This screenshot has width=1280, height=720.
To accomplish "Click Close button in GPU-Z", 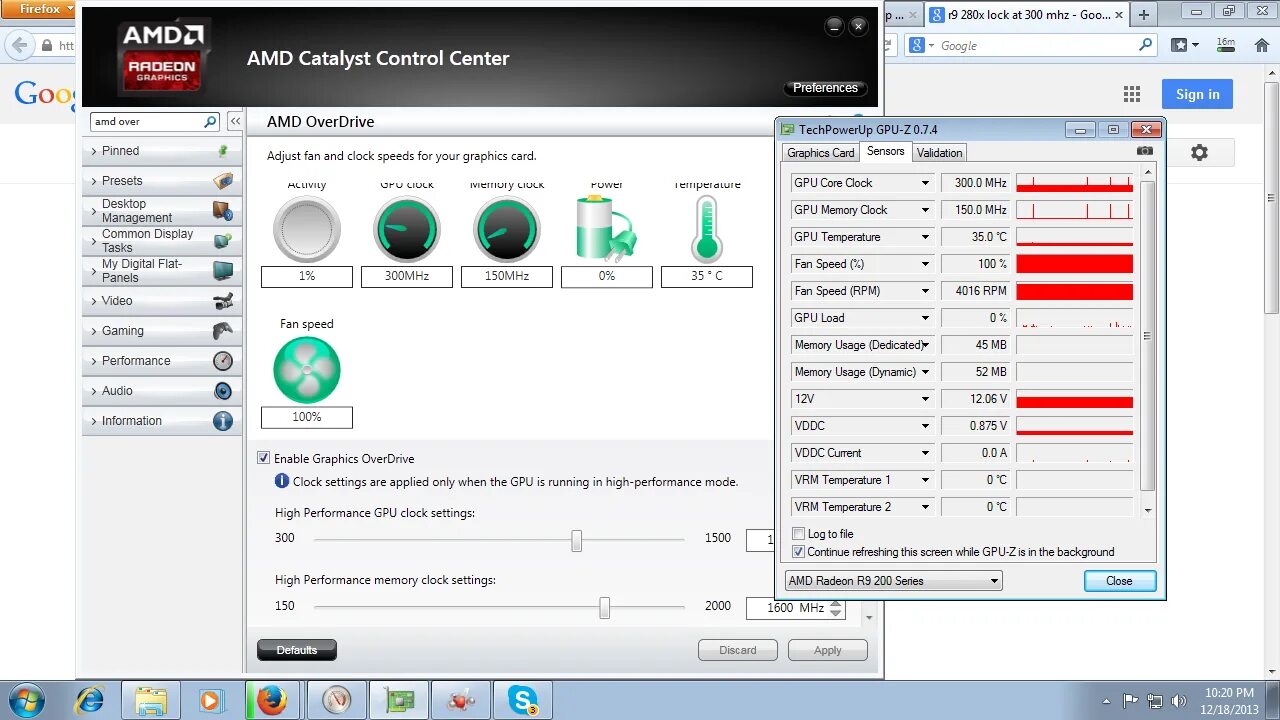I will (x=1120, y=581).
